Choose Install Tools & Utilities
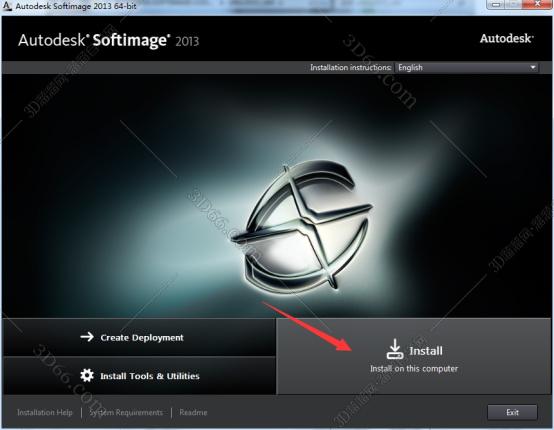Screen dimensions: 554x430 coord(139,376)
